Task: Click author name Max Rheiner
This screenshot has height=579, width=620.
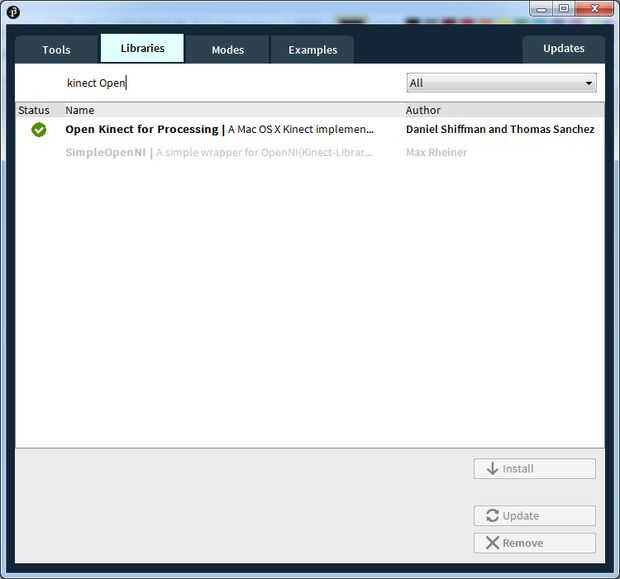Action: [436, 152]
